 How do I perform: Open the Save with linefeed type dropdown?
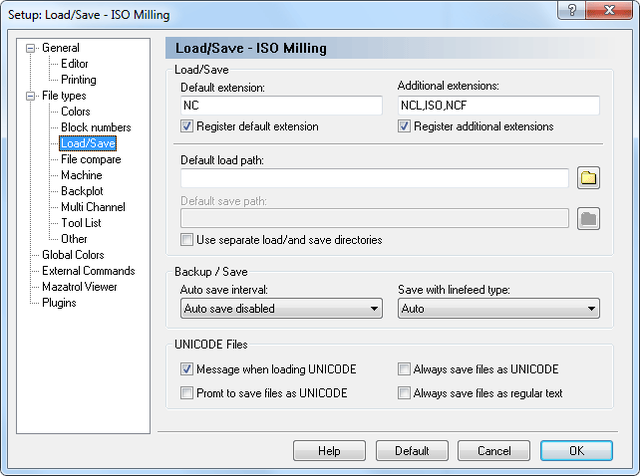coord(498,309)
